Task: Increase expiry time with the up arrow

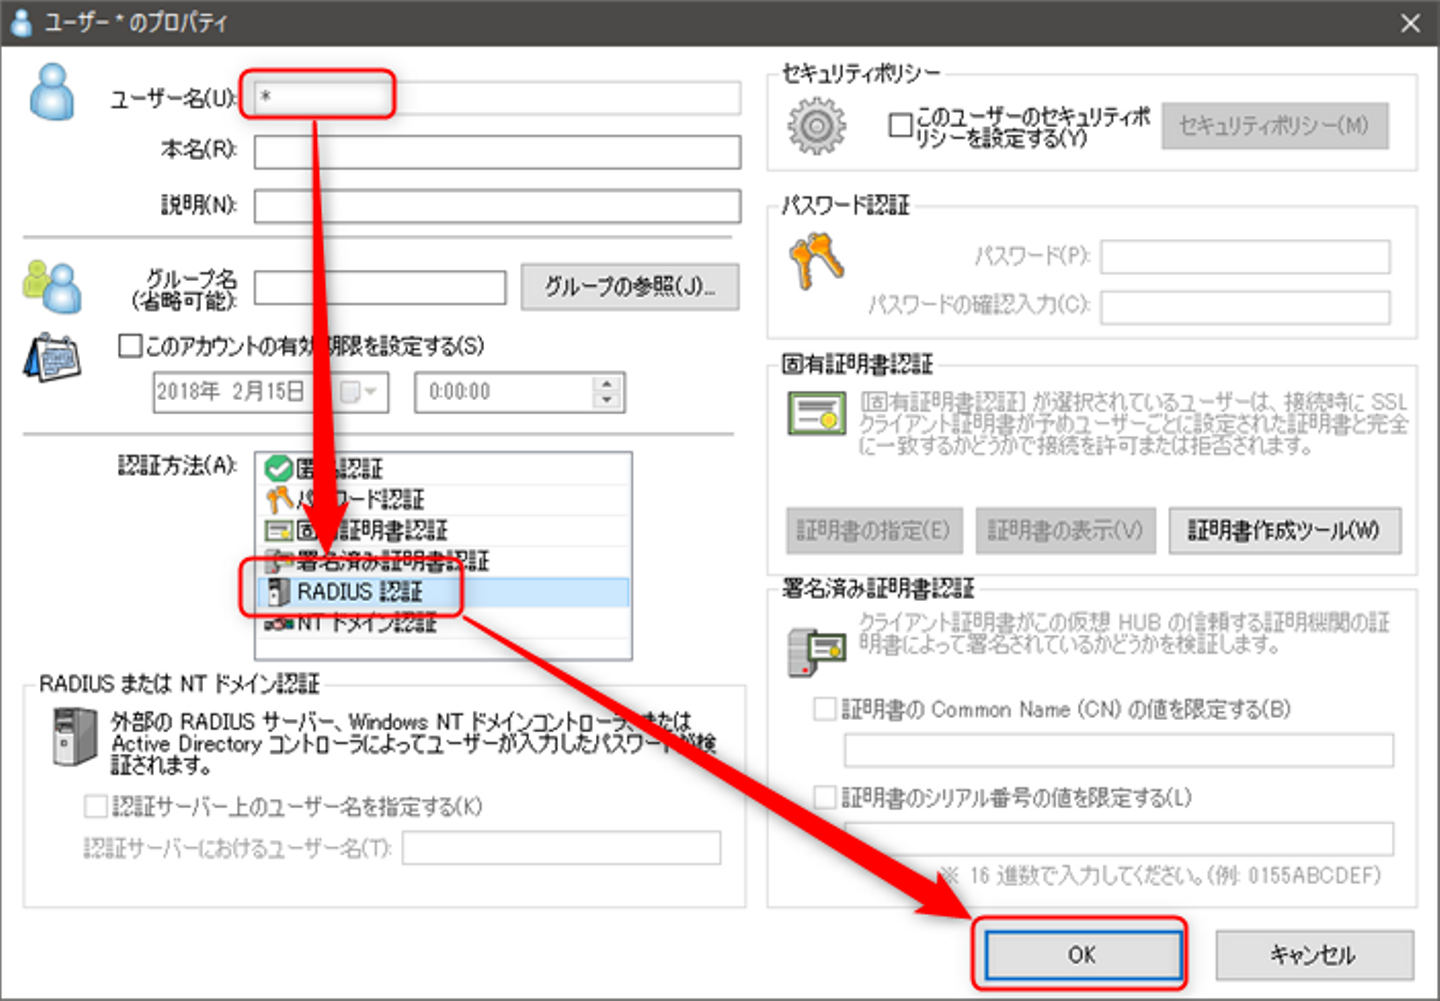Action: tap(606, 383)
